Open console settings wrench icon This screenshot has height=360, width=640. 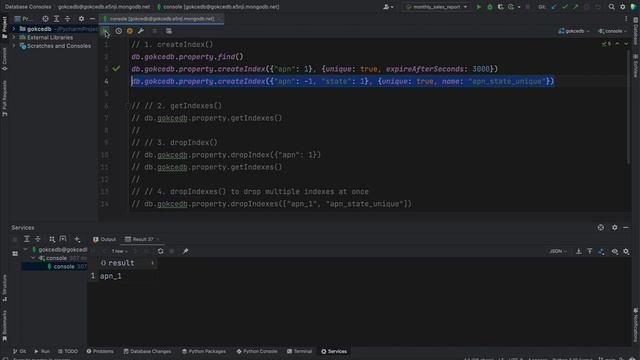tap(141, 31)
